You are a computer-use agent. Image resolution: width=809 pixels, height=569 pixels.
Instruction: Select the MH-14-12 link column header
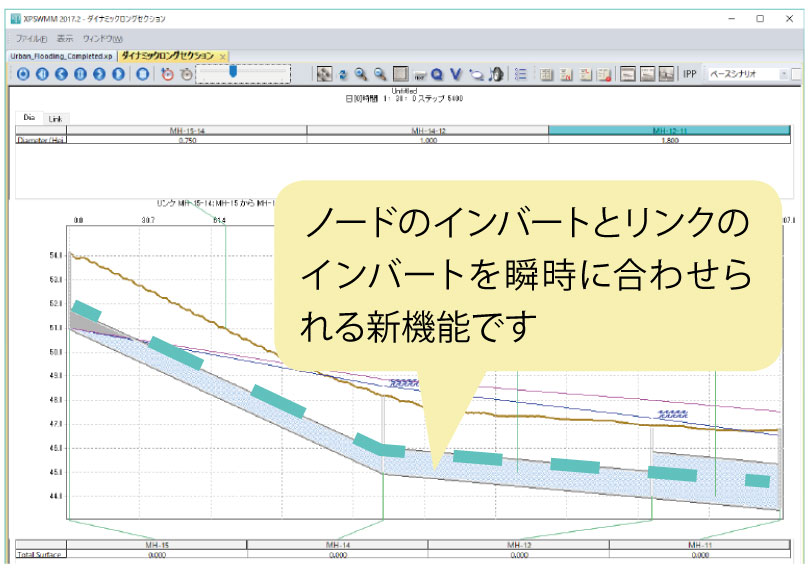point(428,131)
